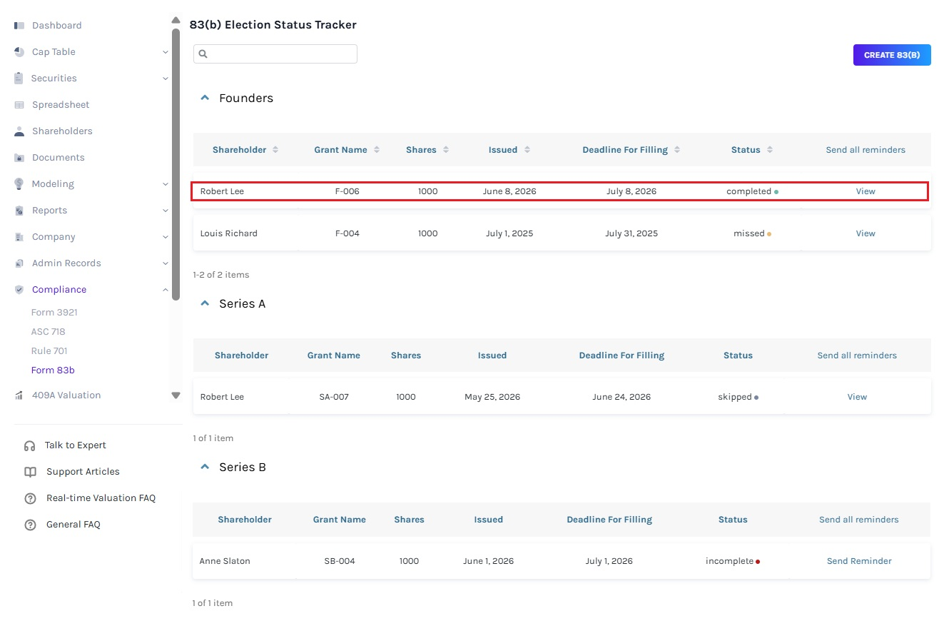Click the Company building icon
This screenshot has width=939, height=621.
point(19,237)
